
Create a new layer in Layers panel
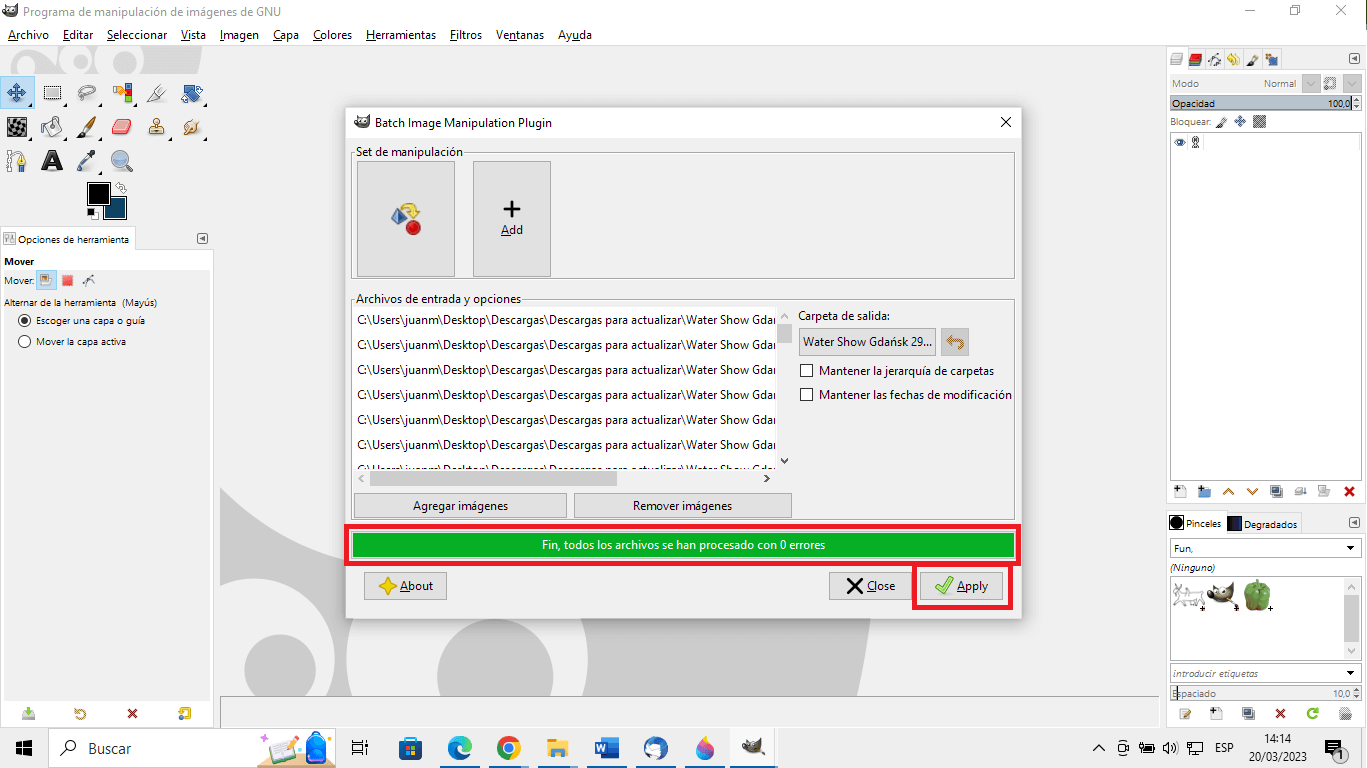pyautogui.click(x=1180, y=491)
